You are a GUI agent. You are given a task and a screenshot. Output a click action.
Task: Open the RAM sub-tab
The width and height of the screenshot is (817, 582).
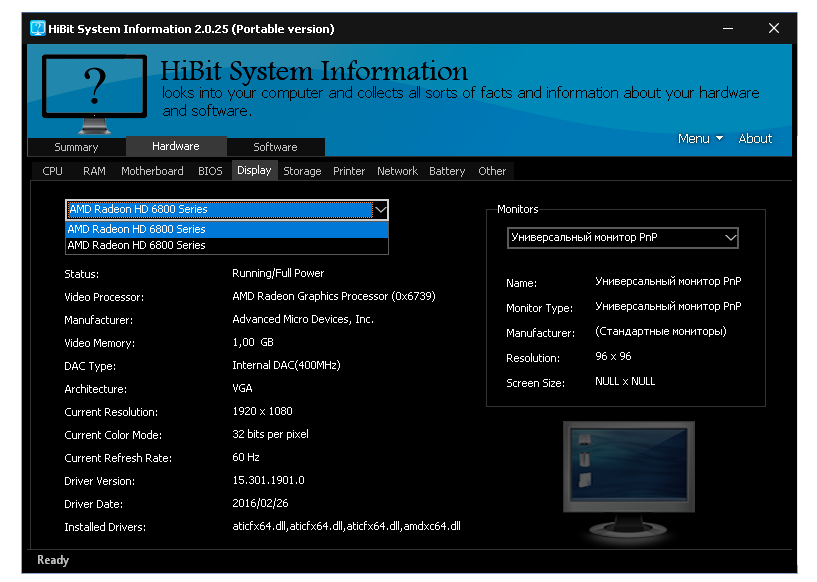point(94,171)
